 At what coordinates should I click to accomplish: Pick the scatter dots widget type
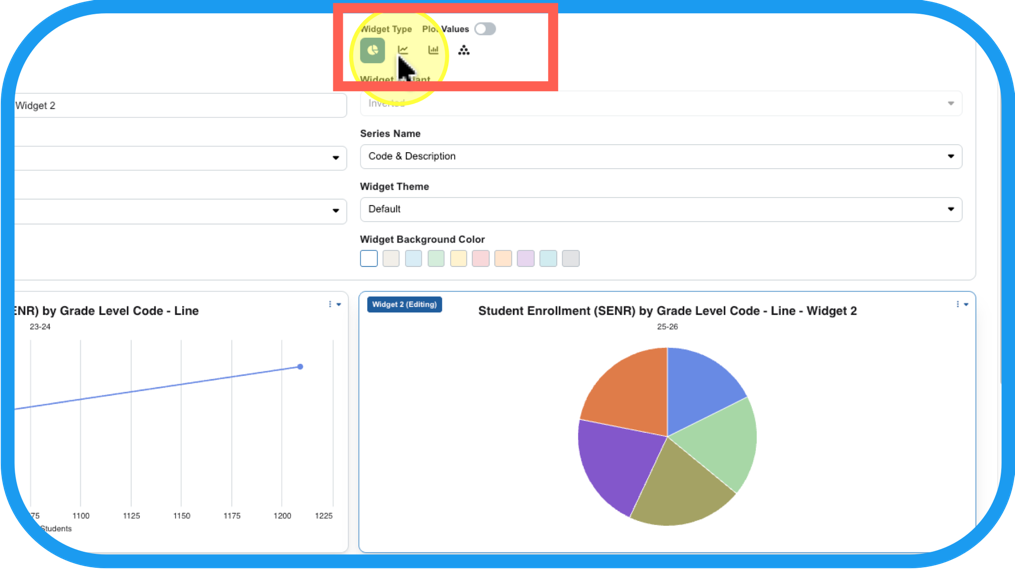tap(464, 50)
